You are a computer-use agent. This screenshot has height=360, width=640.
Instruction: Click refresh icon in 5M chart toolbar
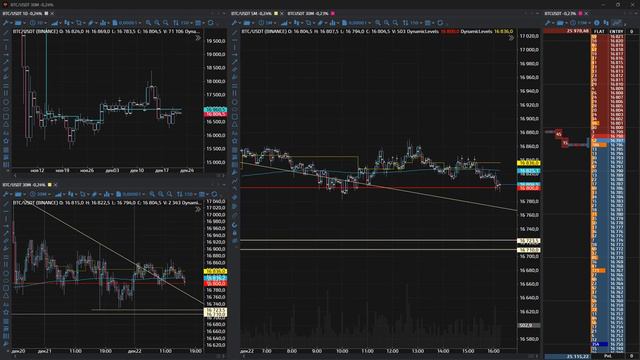pyautogui.click(x=440, y=23)
